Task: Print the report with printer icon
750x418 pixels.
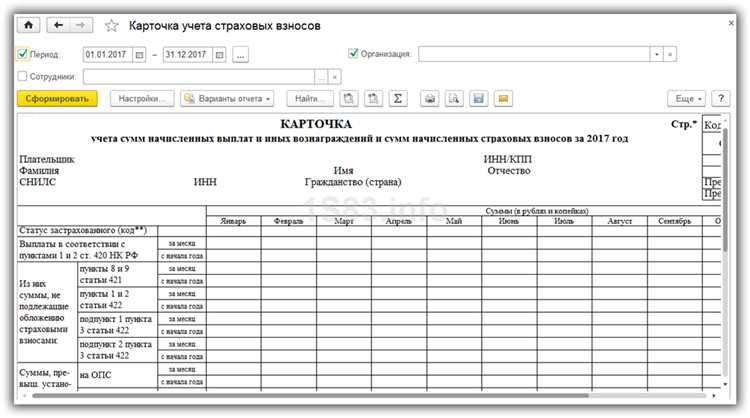Action: click(x=430, y=99)
